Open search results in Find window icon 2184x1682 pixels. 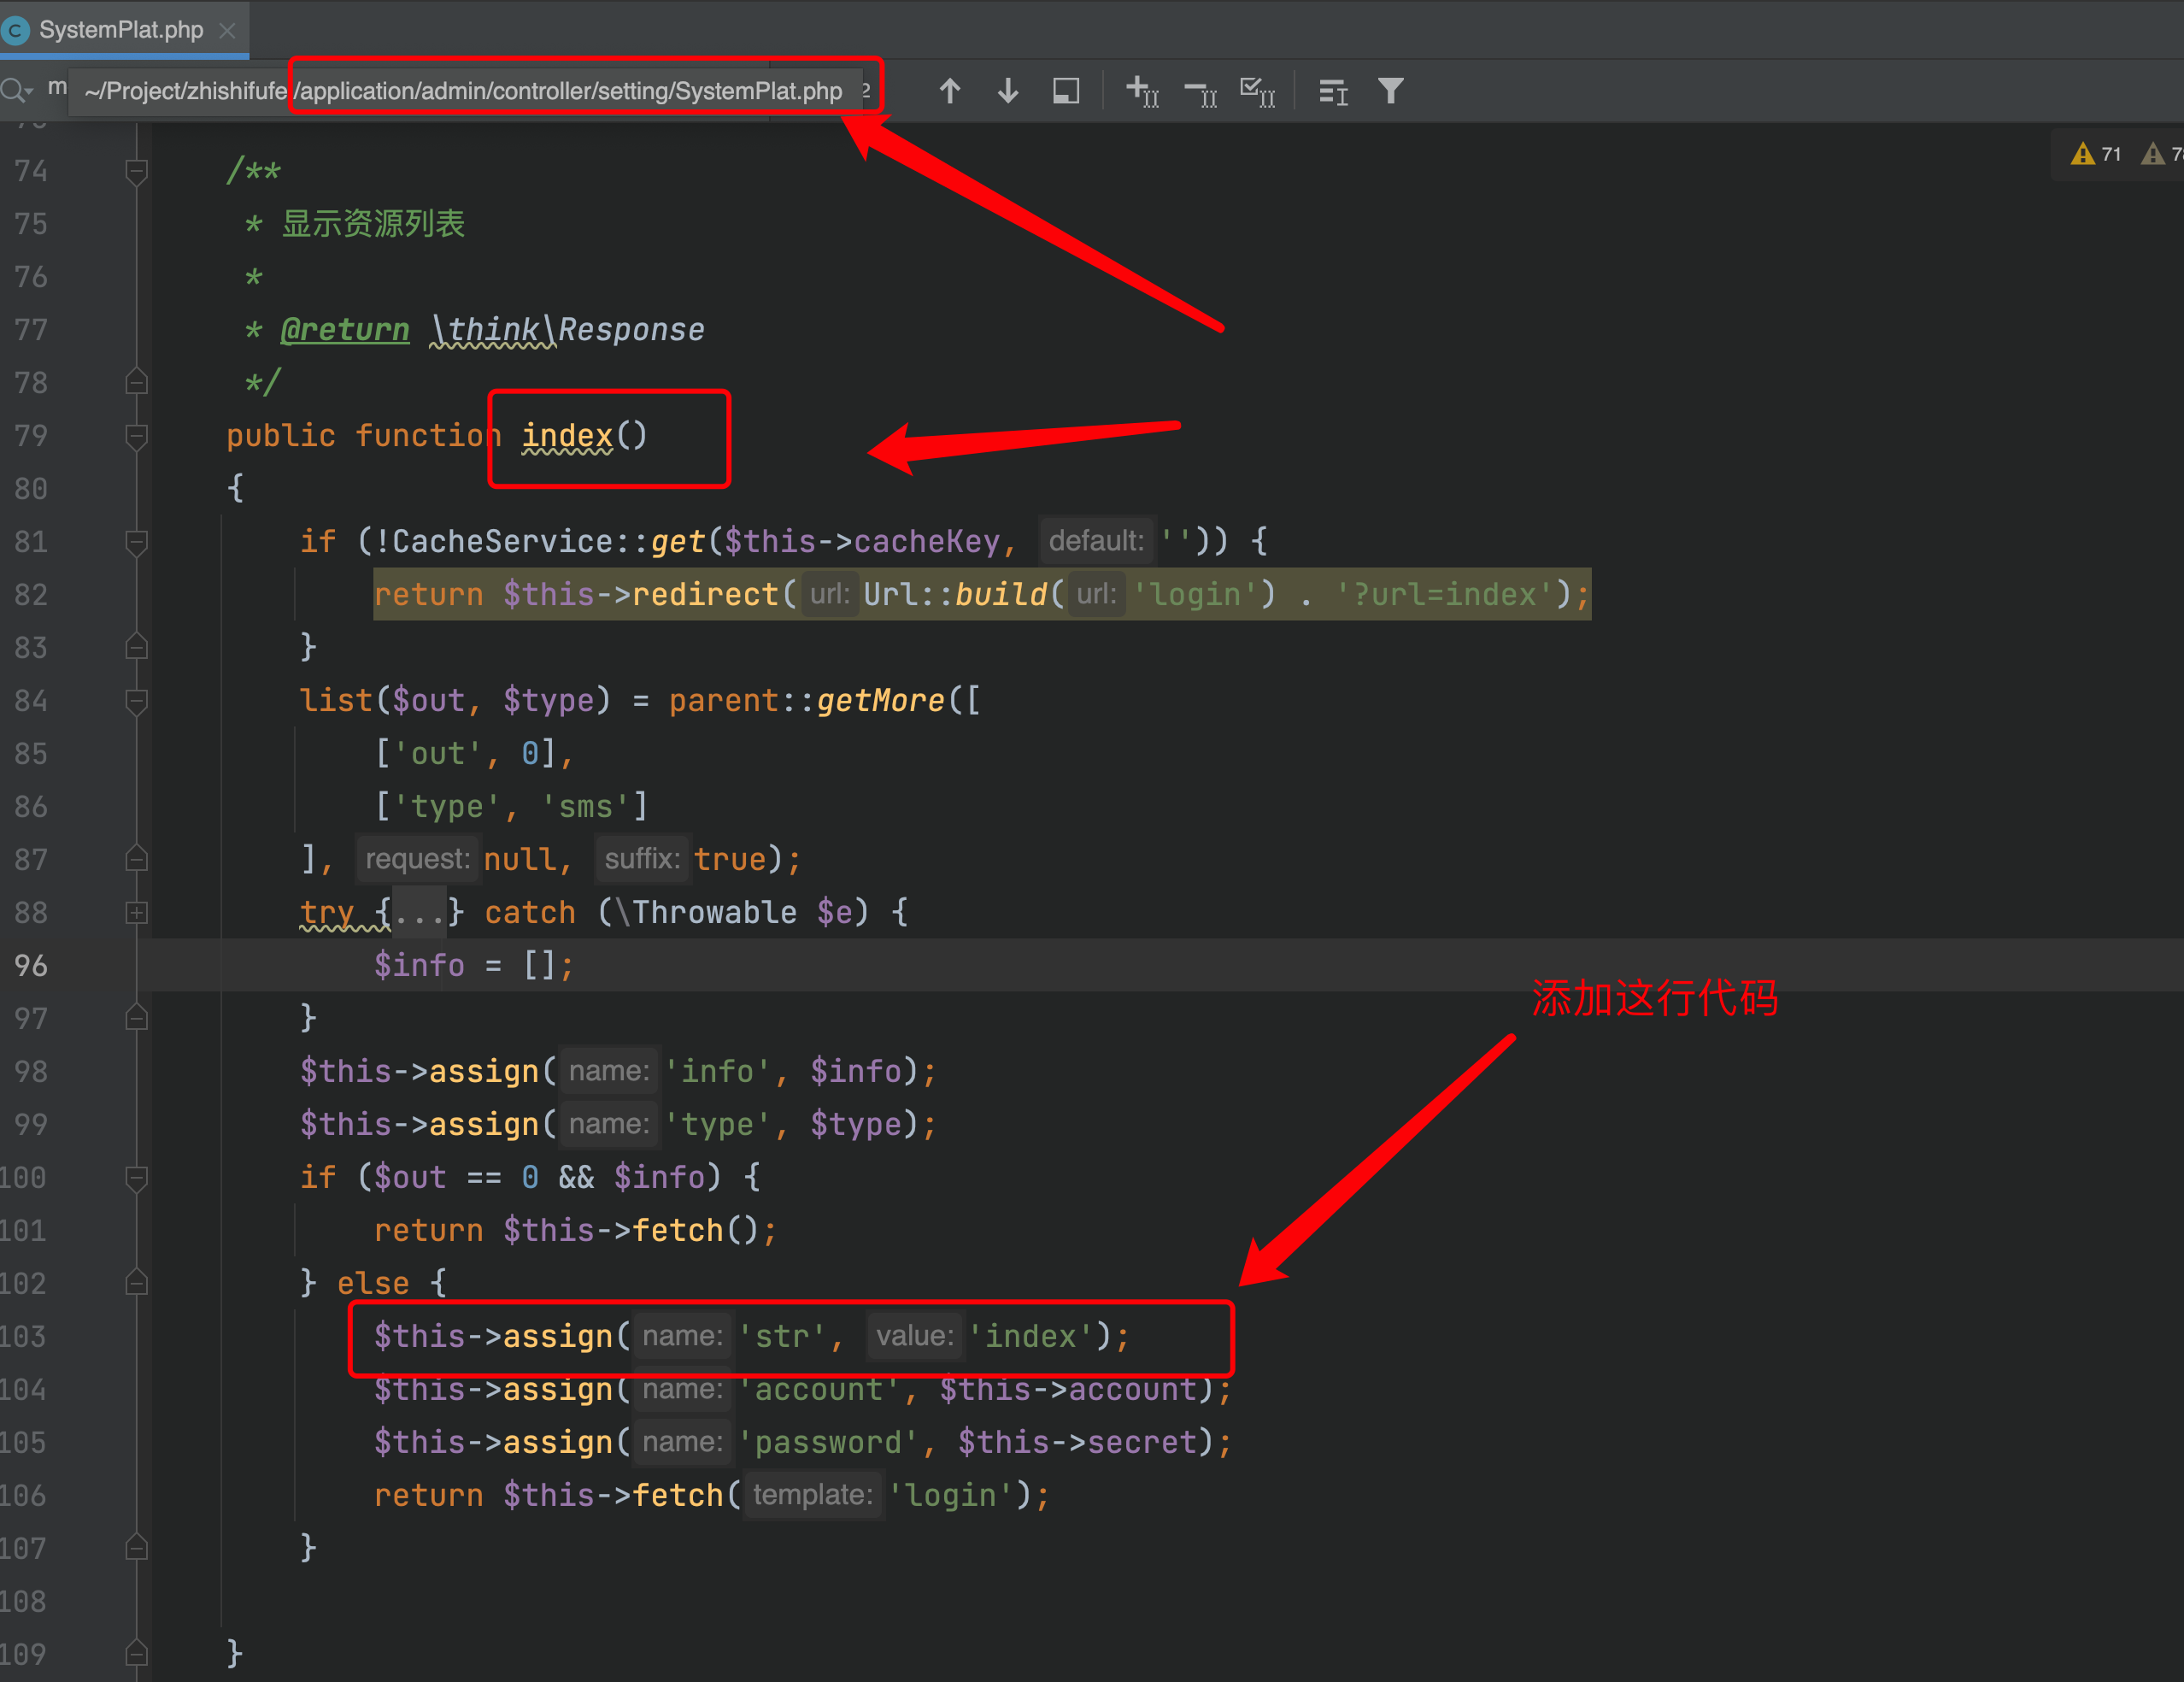[x=1066, y=91]
